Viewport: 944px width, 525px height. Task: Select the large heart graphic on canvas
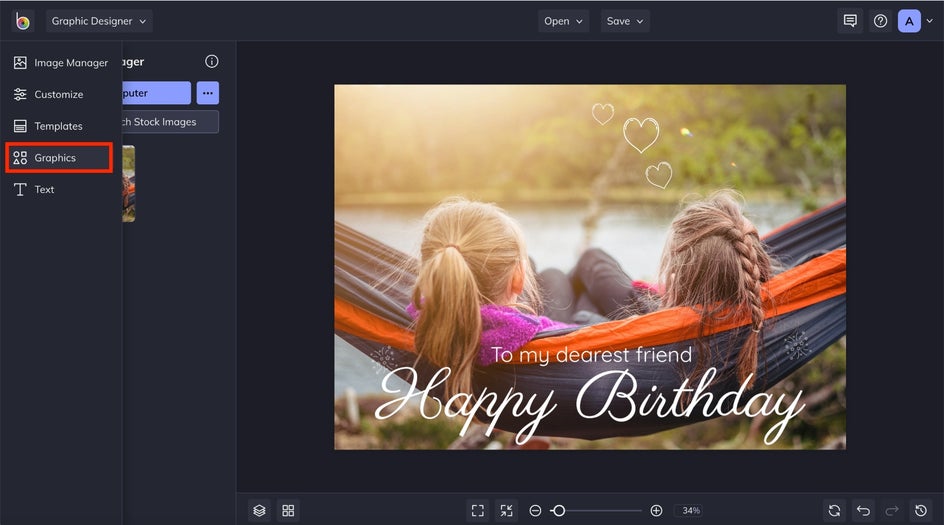(x=641, y=134)
